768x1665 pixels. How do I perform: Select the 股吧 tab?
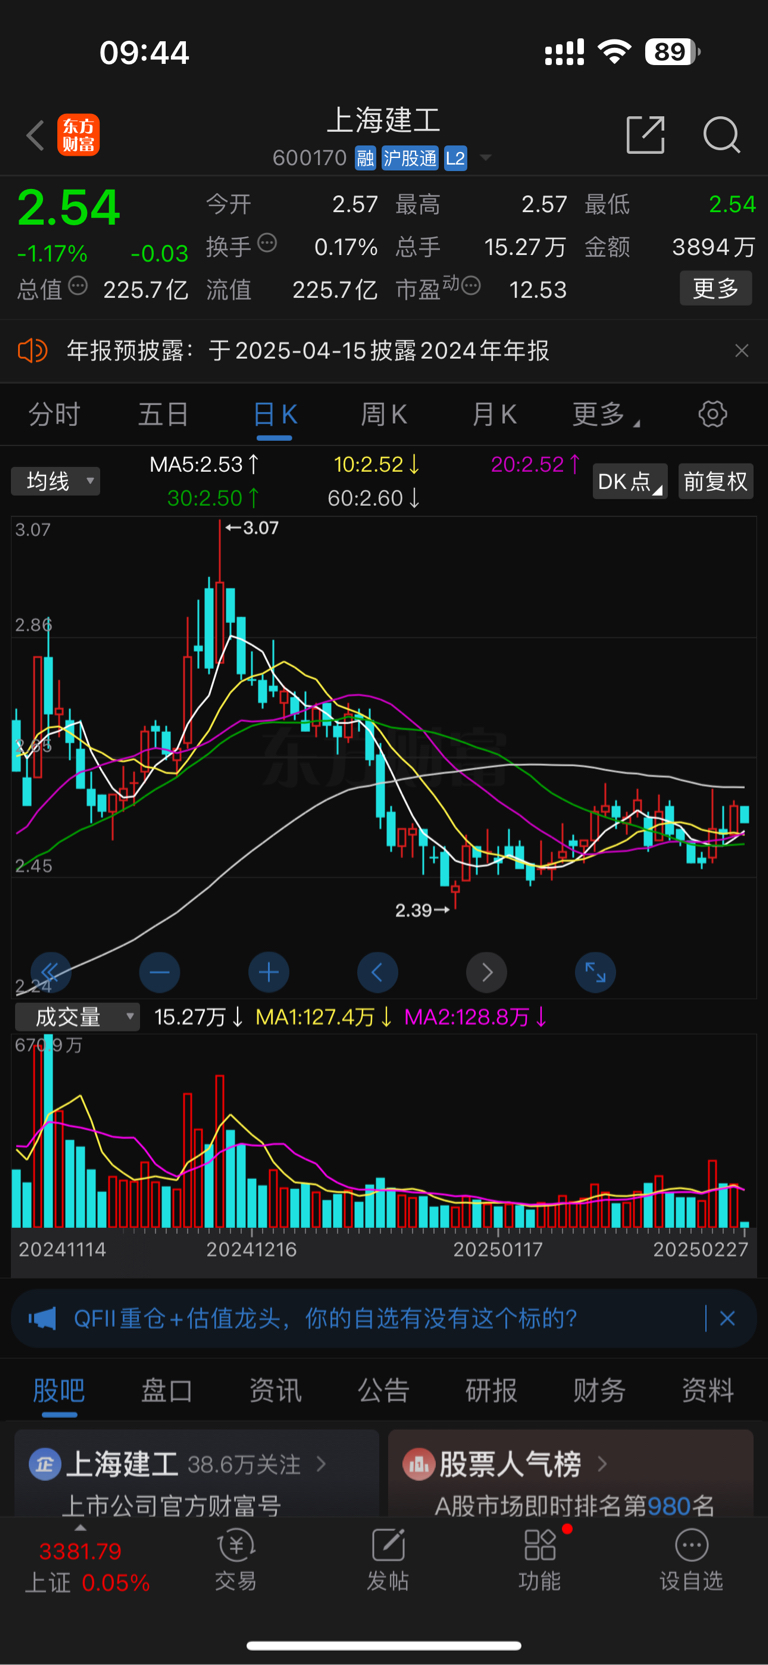tap(59, 1390)
